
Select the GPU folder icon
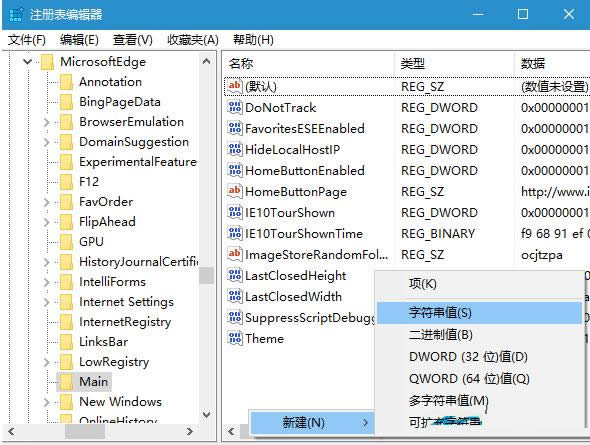click(66, 241)
